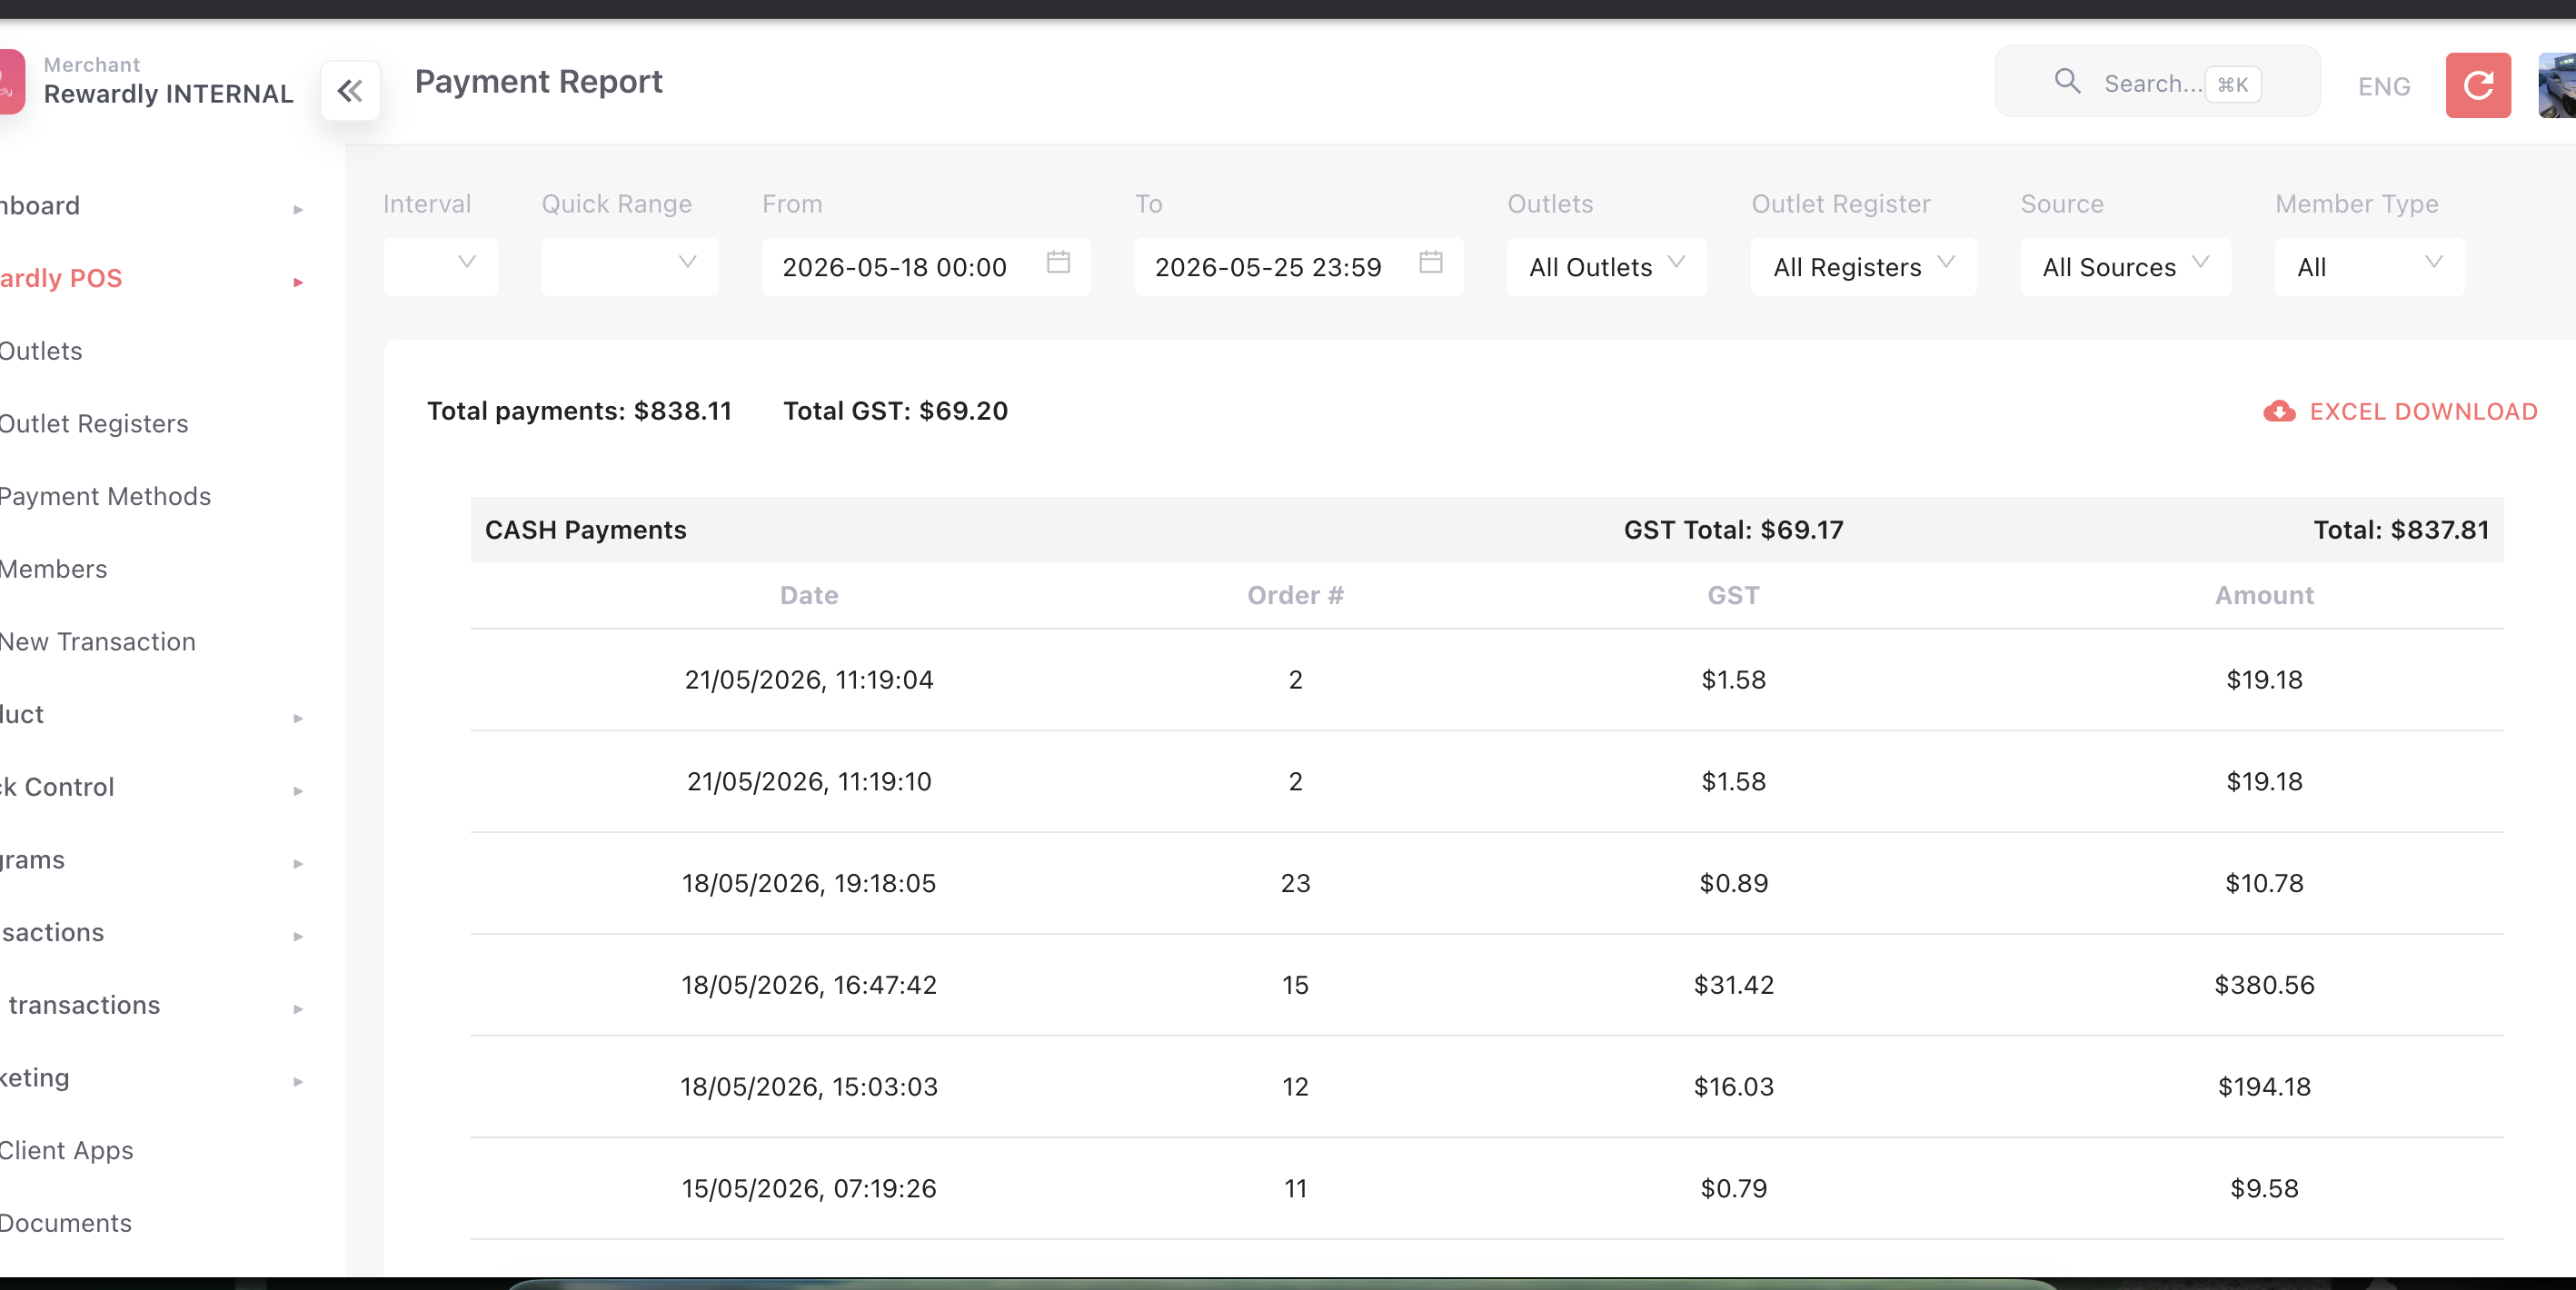
Task: Click the red refresh icon button
Action: click(2478, 86)
